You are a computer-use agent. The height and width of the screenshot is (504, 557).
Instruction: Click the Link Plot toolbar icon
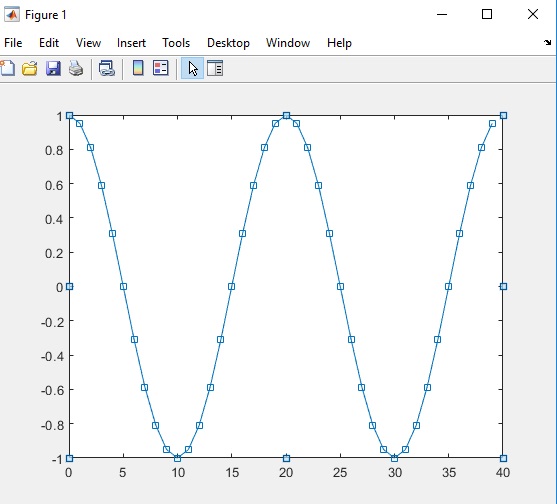(x=107, y=68)
